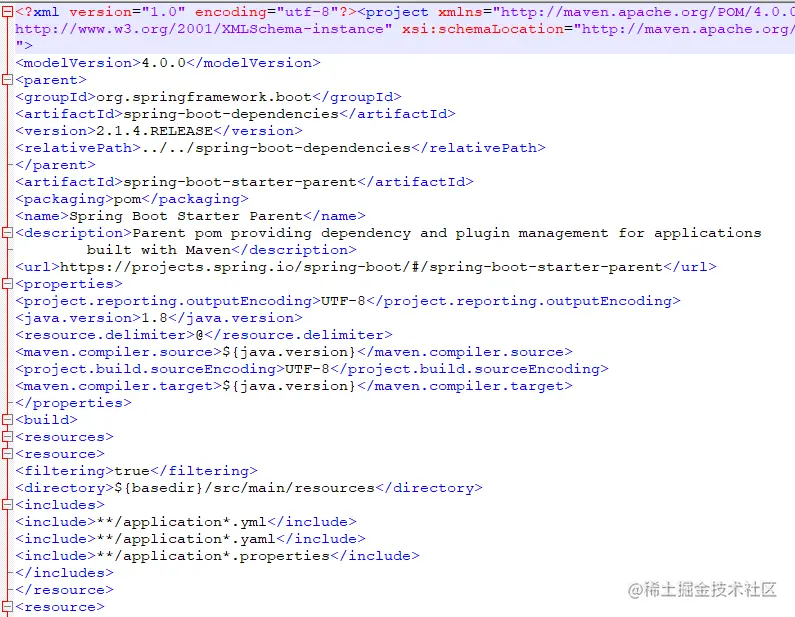The image size is (795, 617).
Task: Click the www.w3.org XMLSchema-instance URL
Action: 199,29
